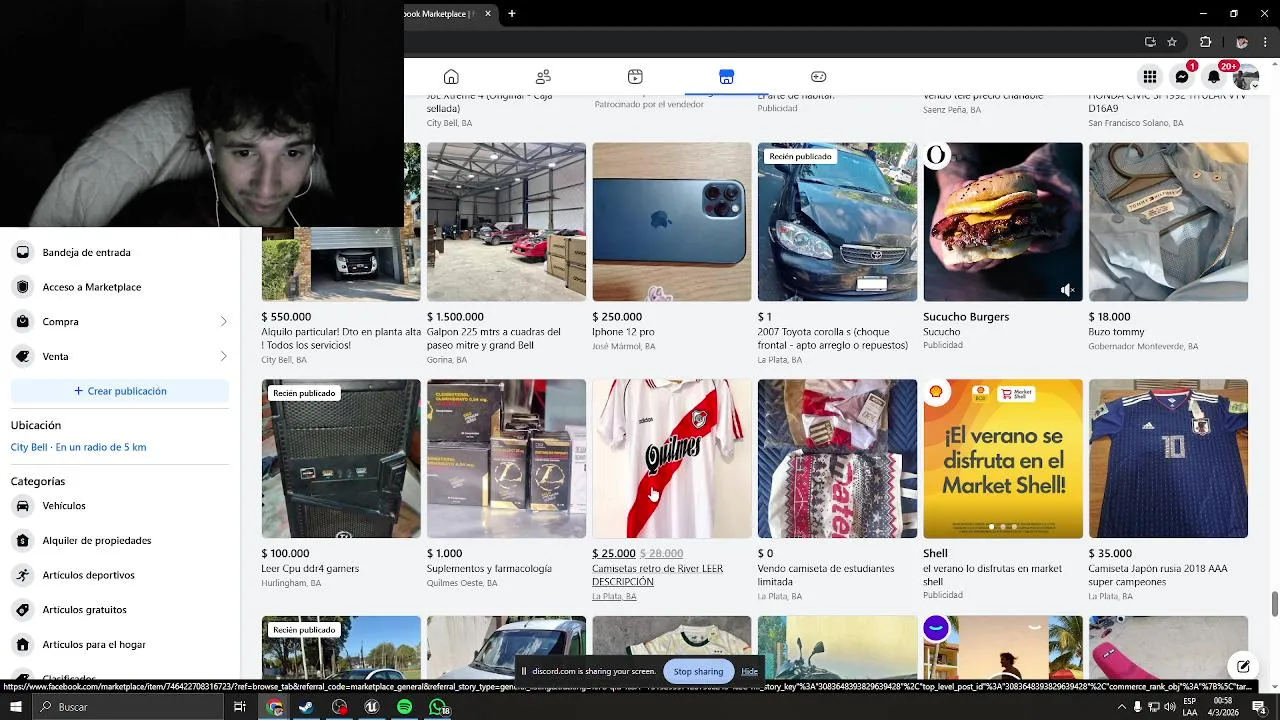This screenshot has width=1280, height=720.
Task: Open Suplementos y farmacología listing photo
Action: 506,459
